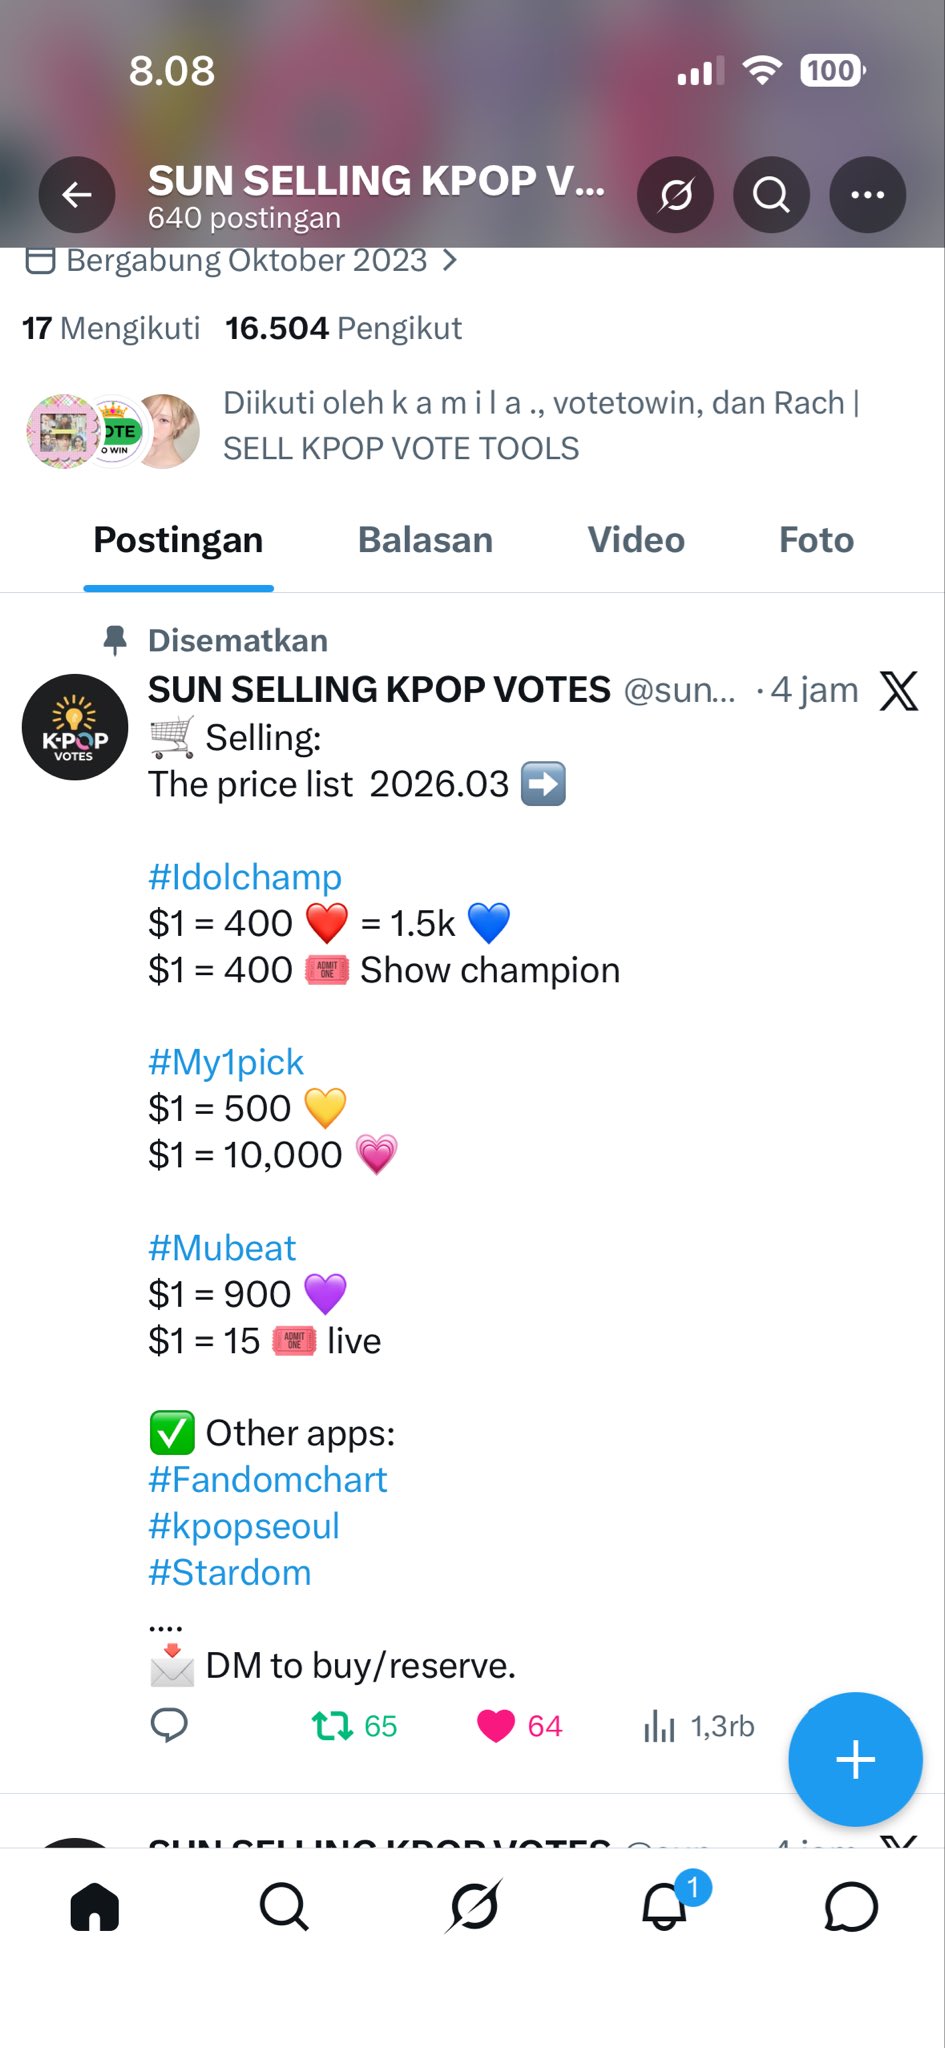Tap the back arrow button
This screenshot has height=2048, width=945.
click(x=77, y=195)
